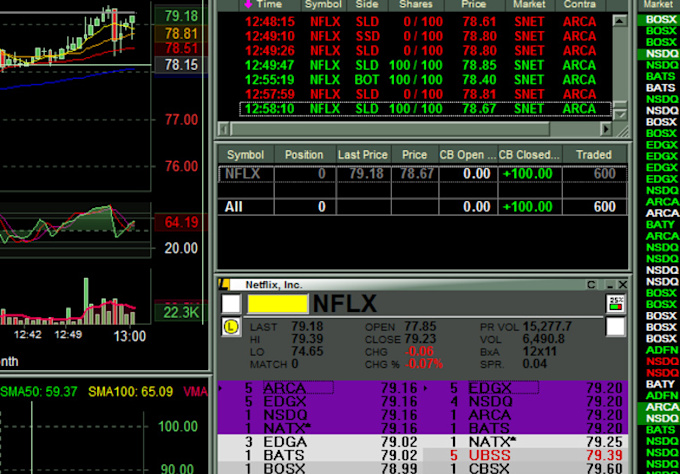The image size is (680, 474).
Task: Toggle the white box below the 25% icon
Action: tap(616, 326)
